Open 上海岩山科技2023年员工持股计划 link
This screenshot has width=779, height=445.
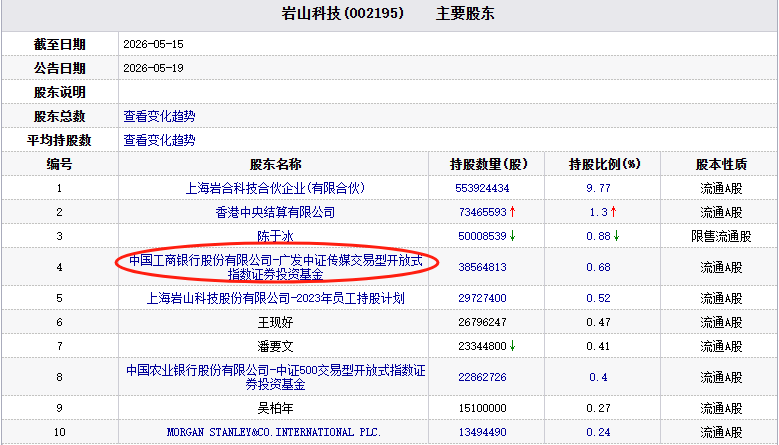275,298
